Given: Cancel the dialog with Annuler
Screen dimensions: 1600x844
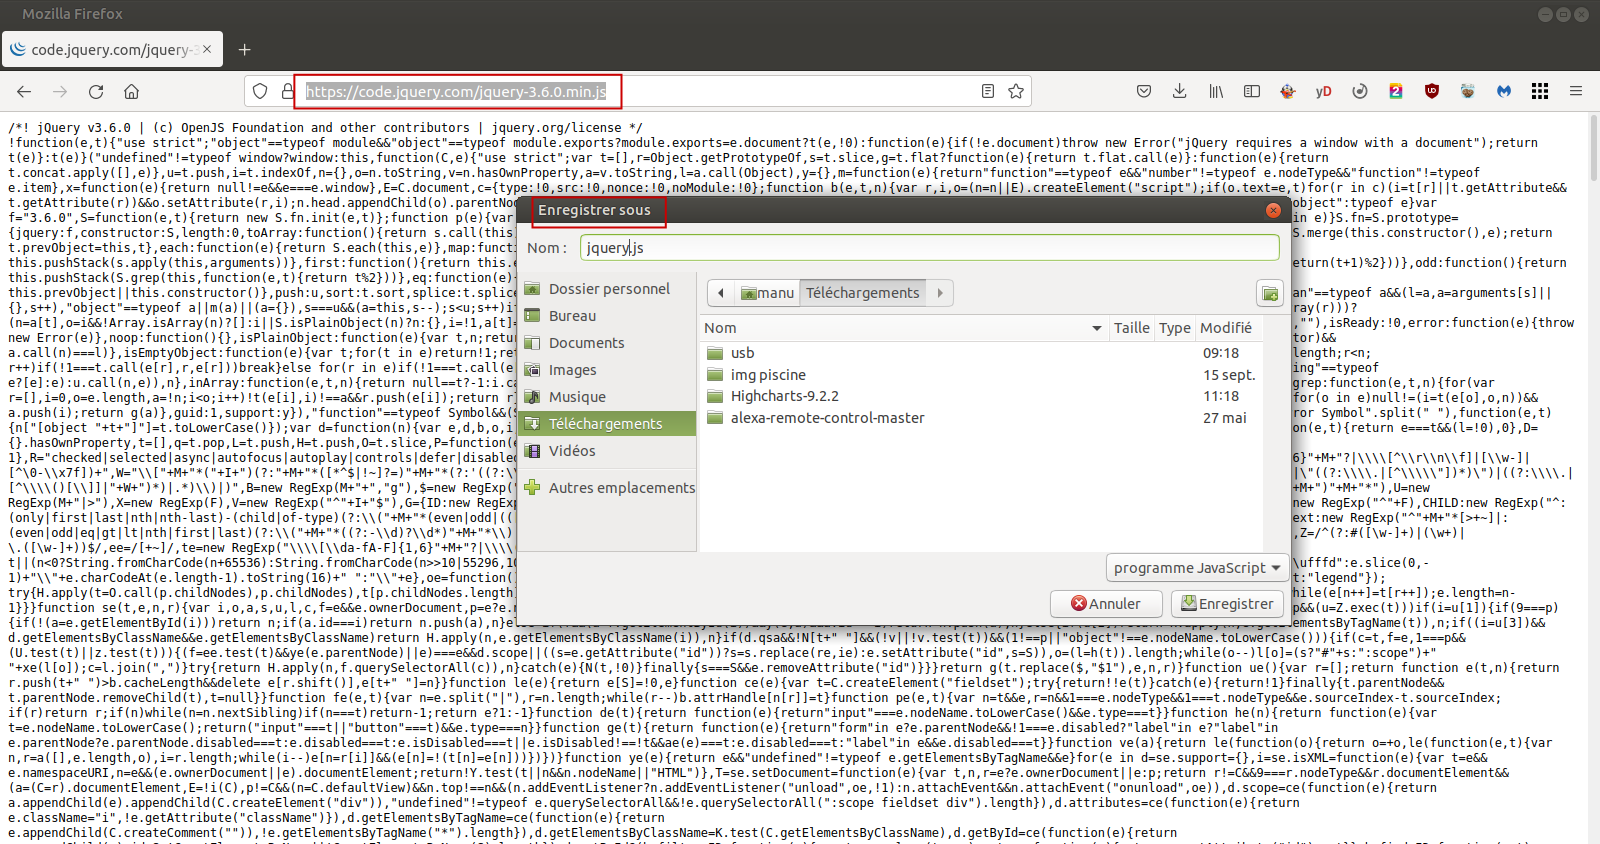Looking at the screenshot, I should point(1106,604).
